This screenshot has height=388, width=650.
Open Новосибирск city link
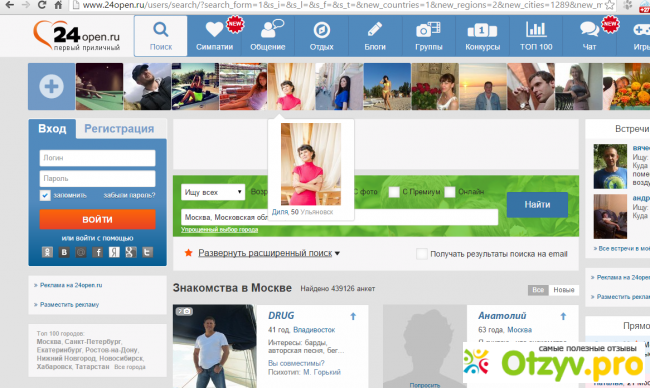point(121,359)
